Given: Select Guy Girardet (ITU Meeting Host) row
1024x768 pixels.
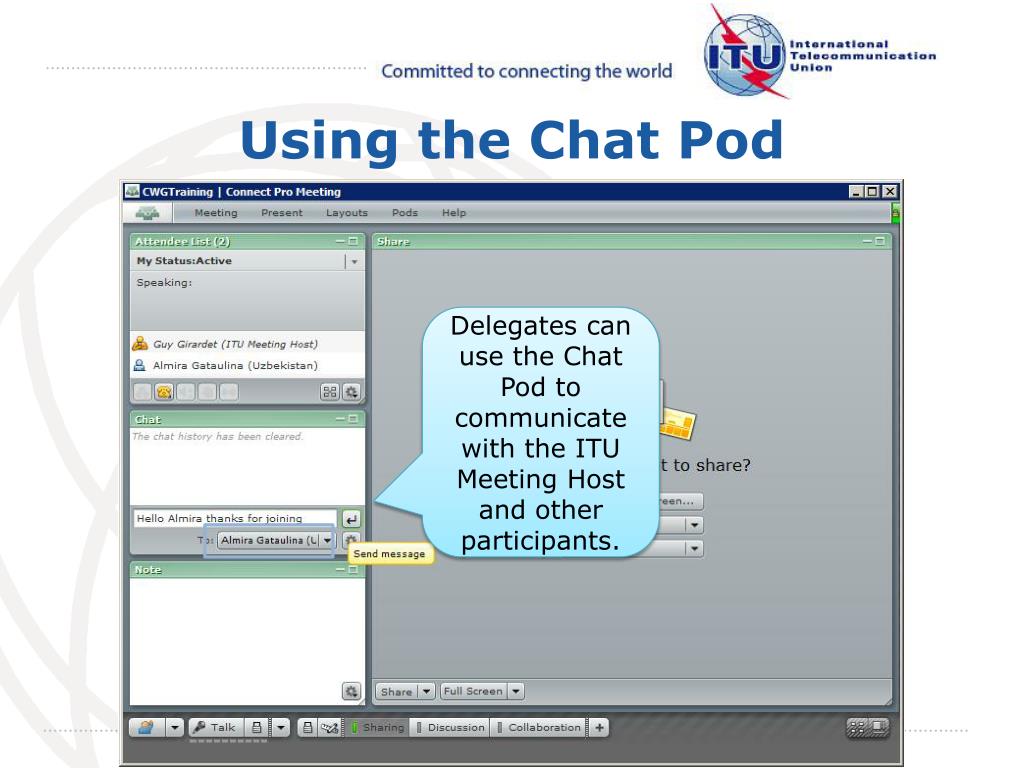Looking at the screenshot, I should point(248,344).
